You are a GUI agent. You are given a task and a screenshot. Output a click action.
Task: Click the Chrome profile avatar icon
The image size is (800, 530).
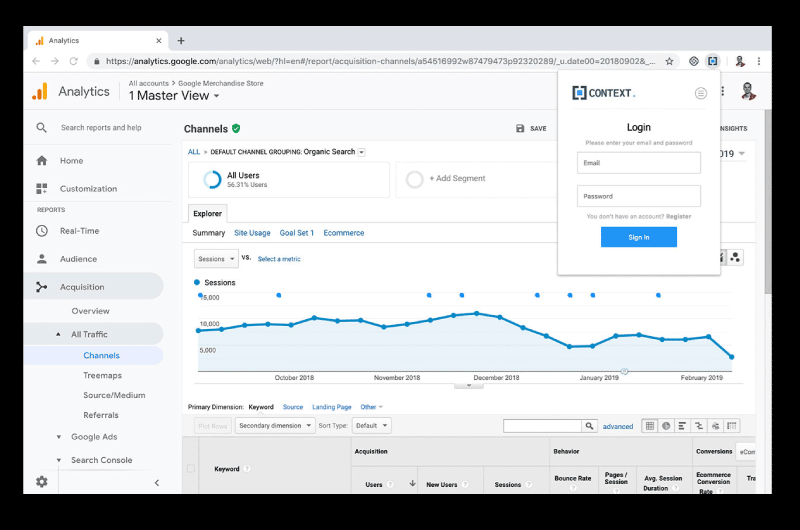pos(740,61)
